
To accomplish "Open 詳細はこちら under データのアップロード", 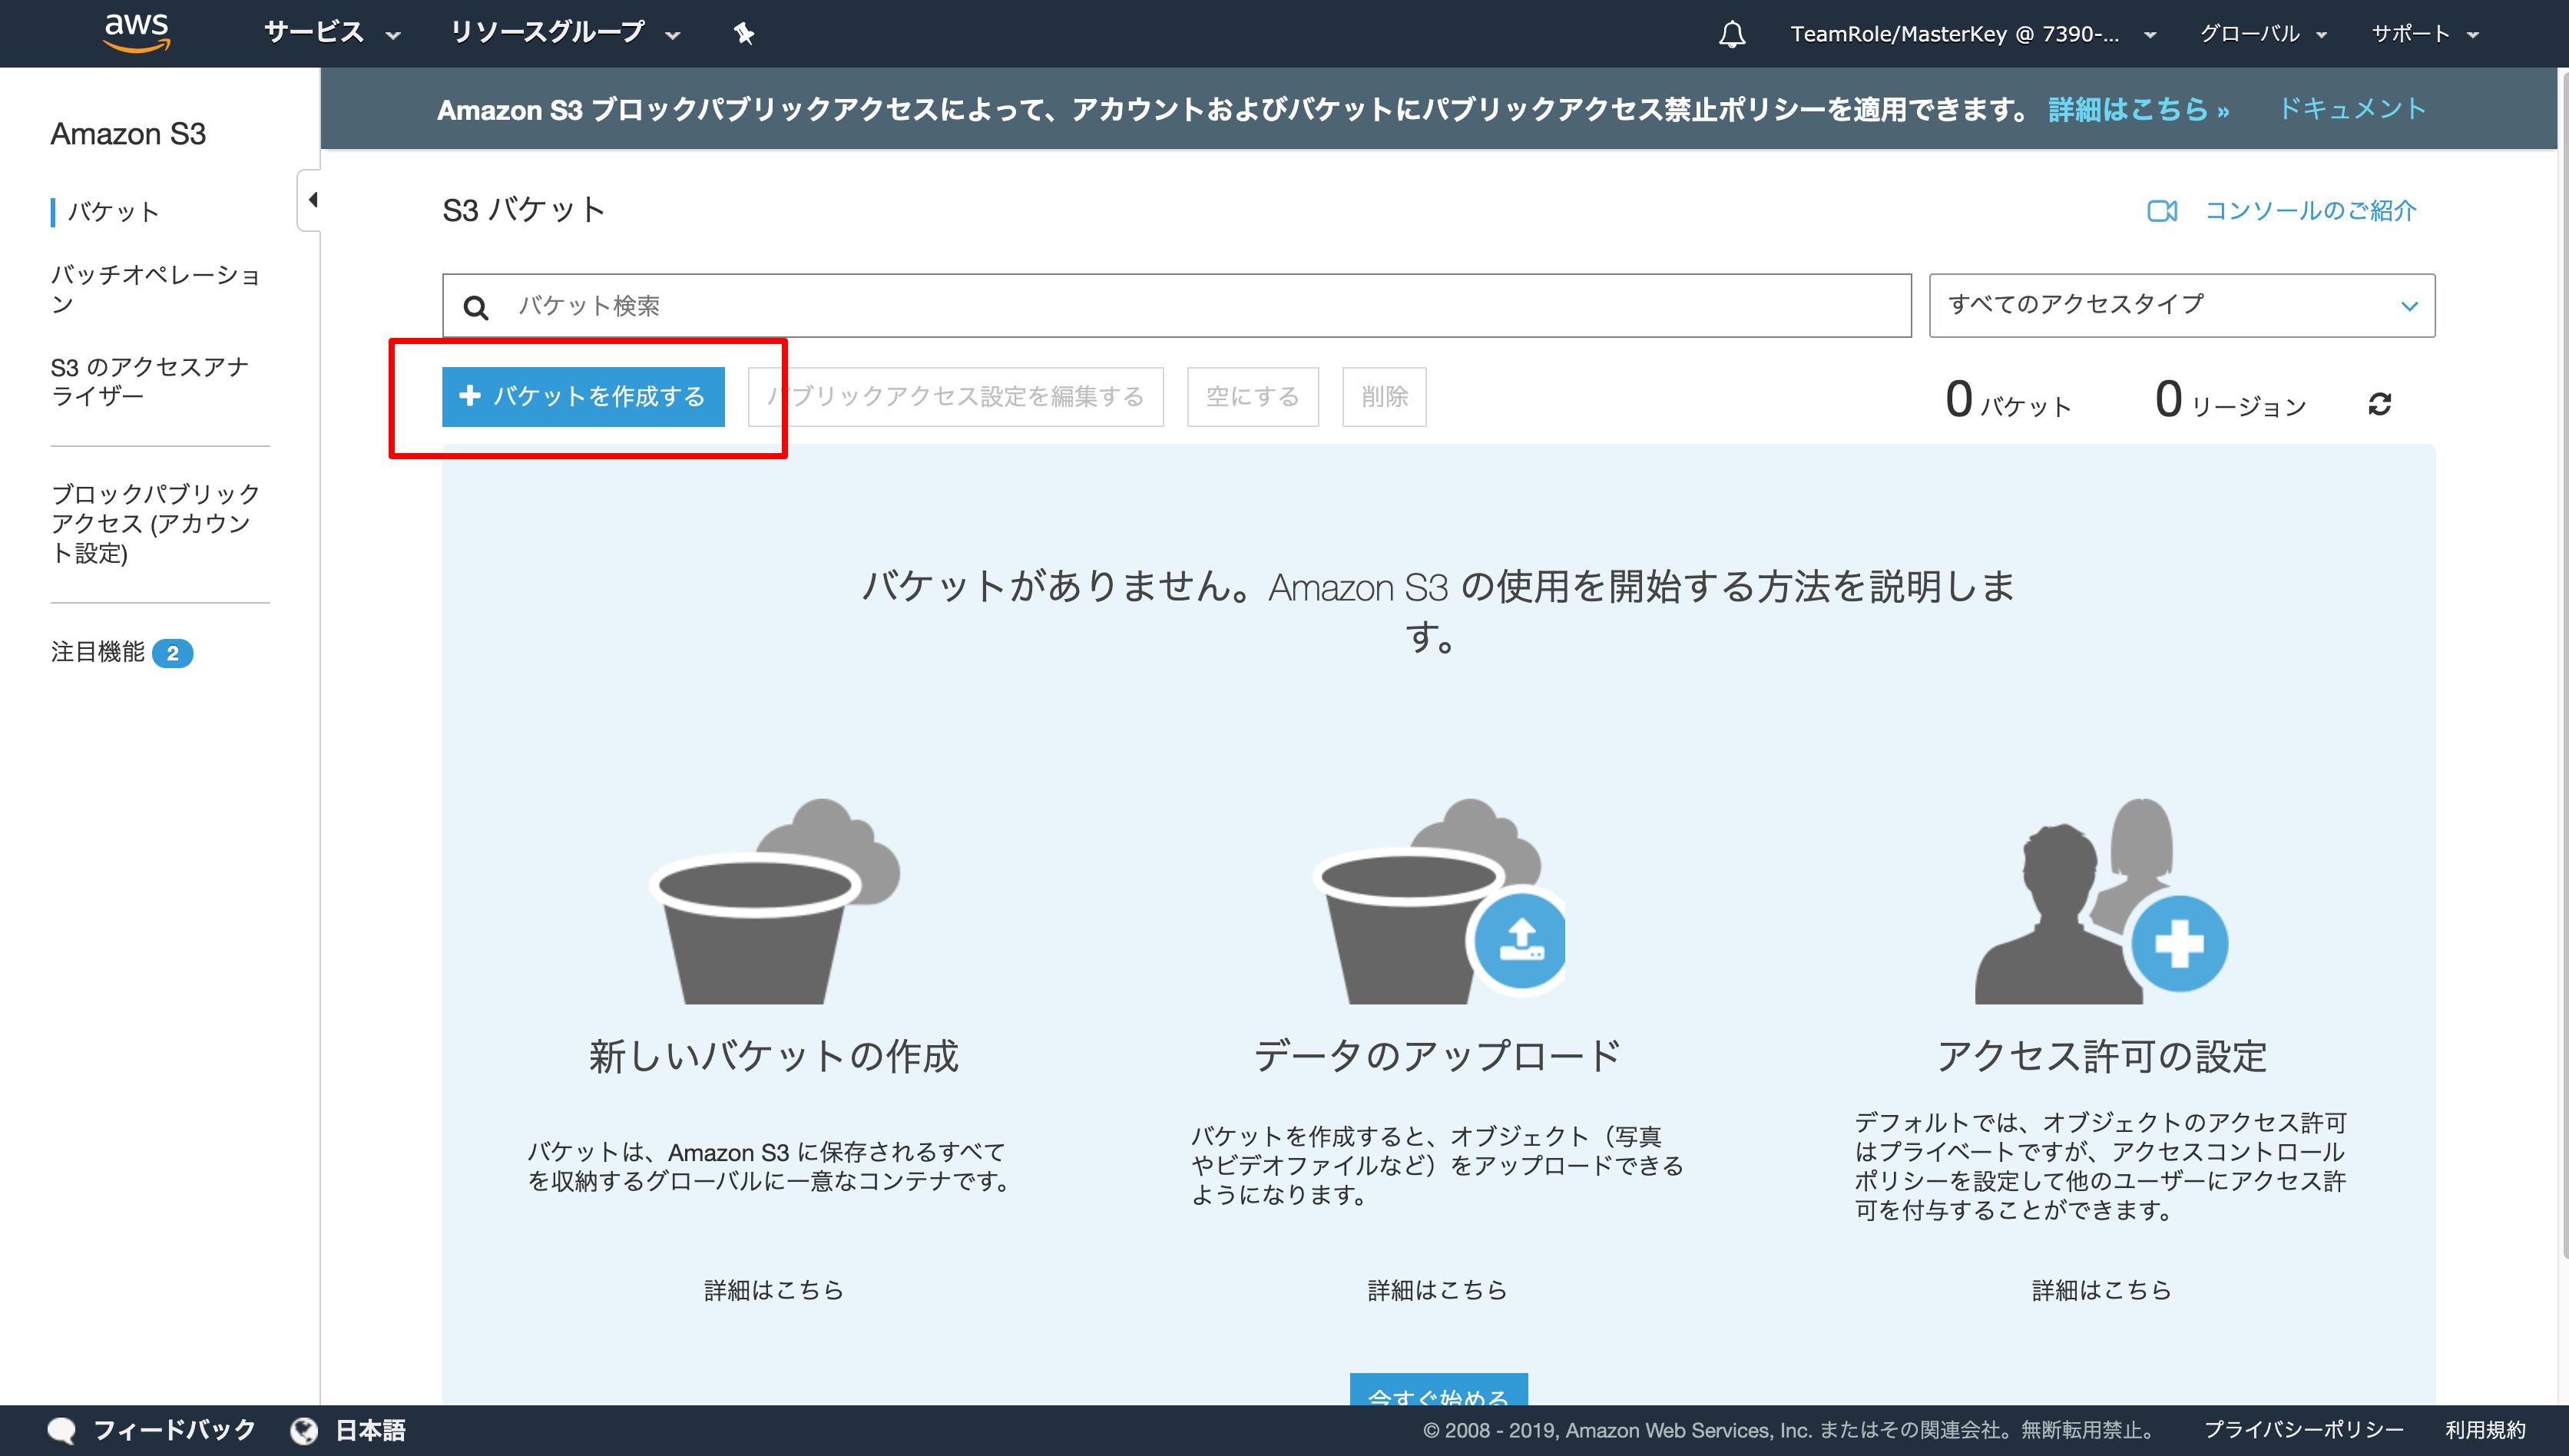I will [1437, 1290].
